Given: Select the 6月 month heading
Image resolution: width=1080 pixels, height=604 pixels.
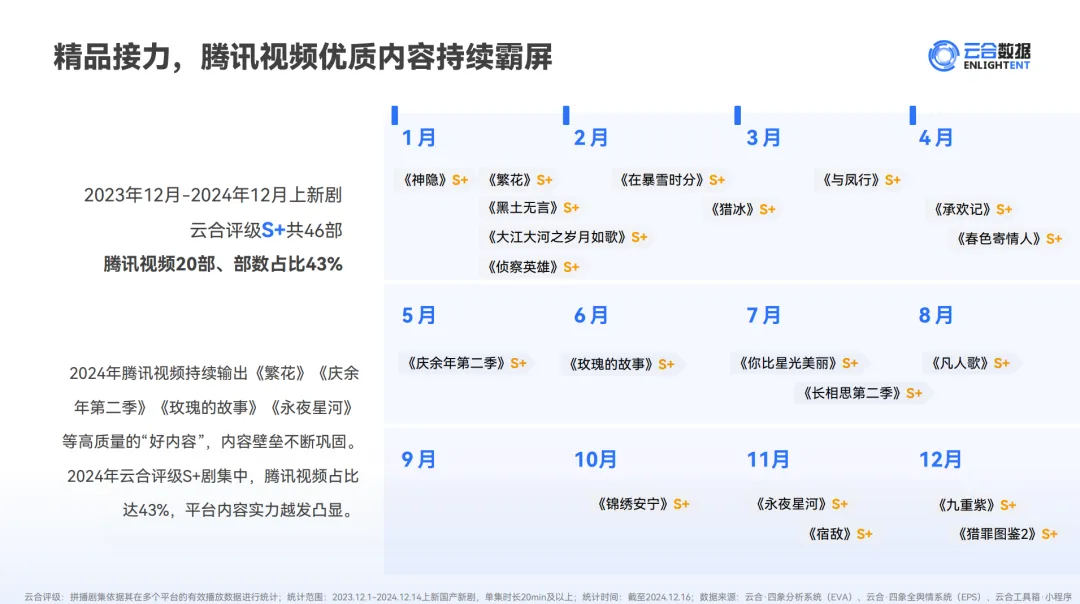Looking at the screenshot, I should pos(591,315).
